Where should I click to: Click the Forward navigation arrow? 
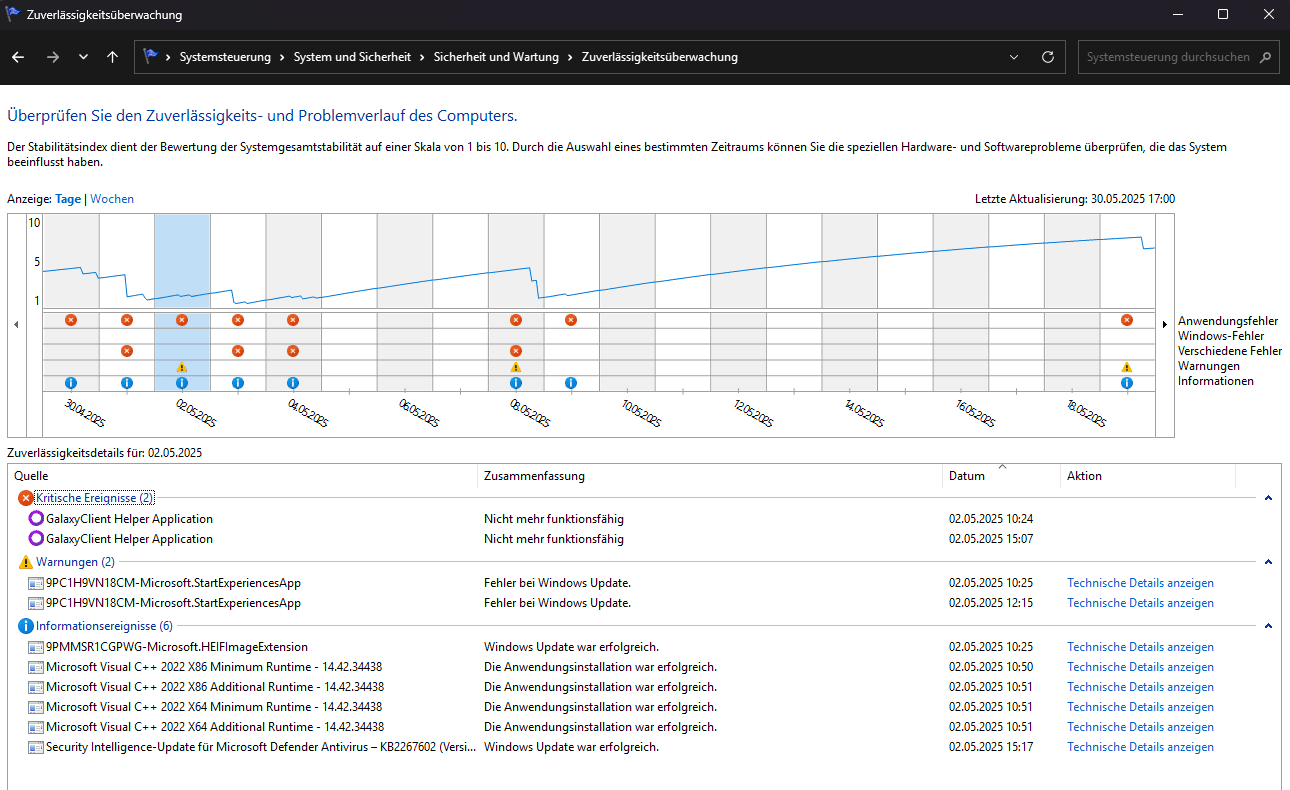coord(53,57)
